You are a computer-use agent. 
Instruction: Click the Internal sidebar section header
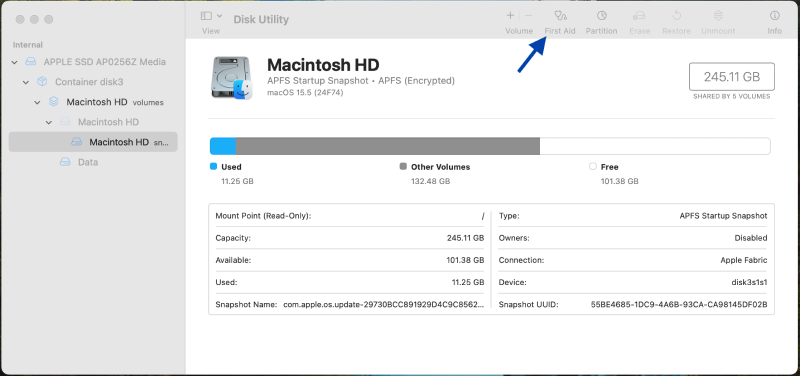(x=28, y=45)
